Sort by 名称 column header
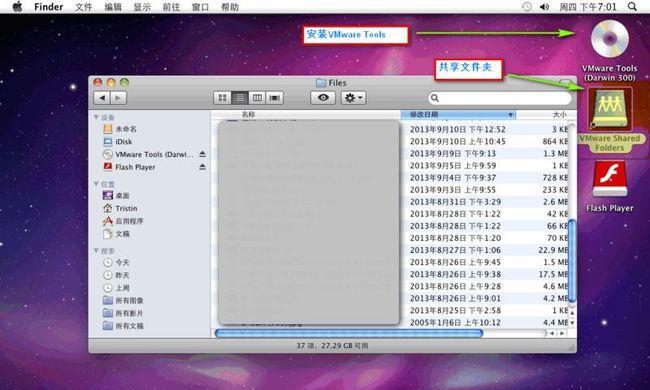 coord(306,115)
